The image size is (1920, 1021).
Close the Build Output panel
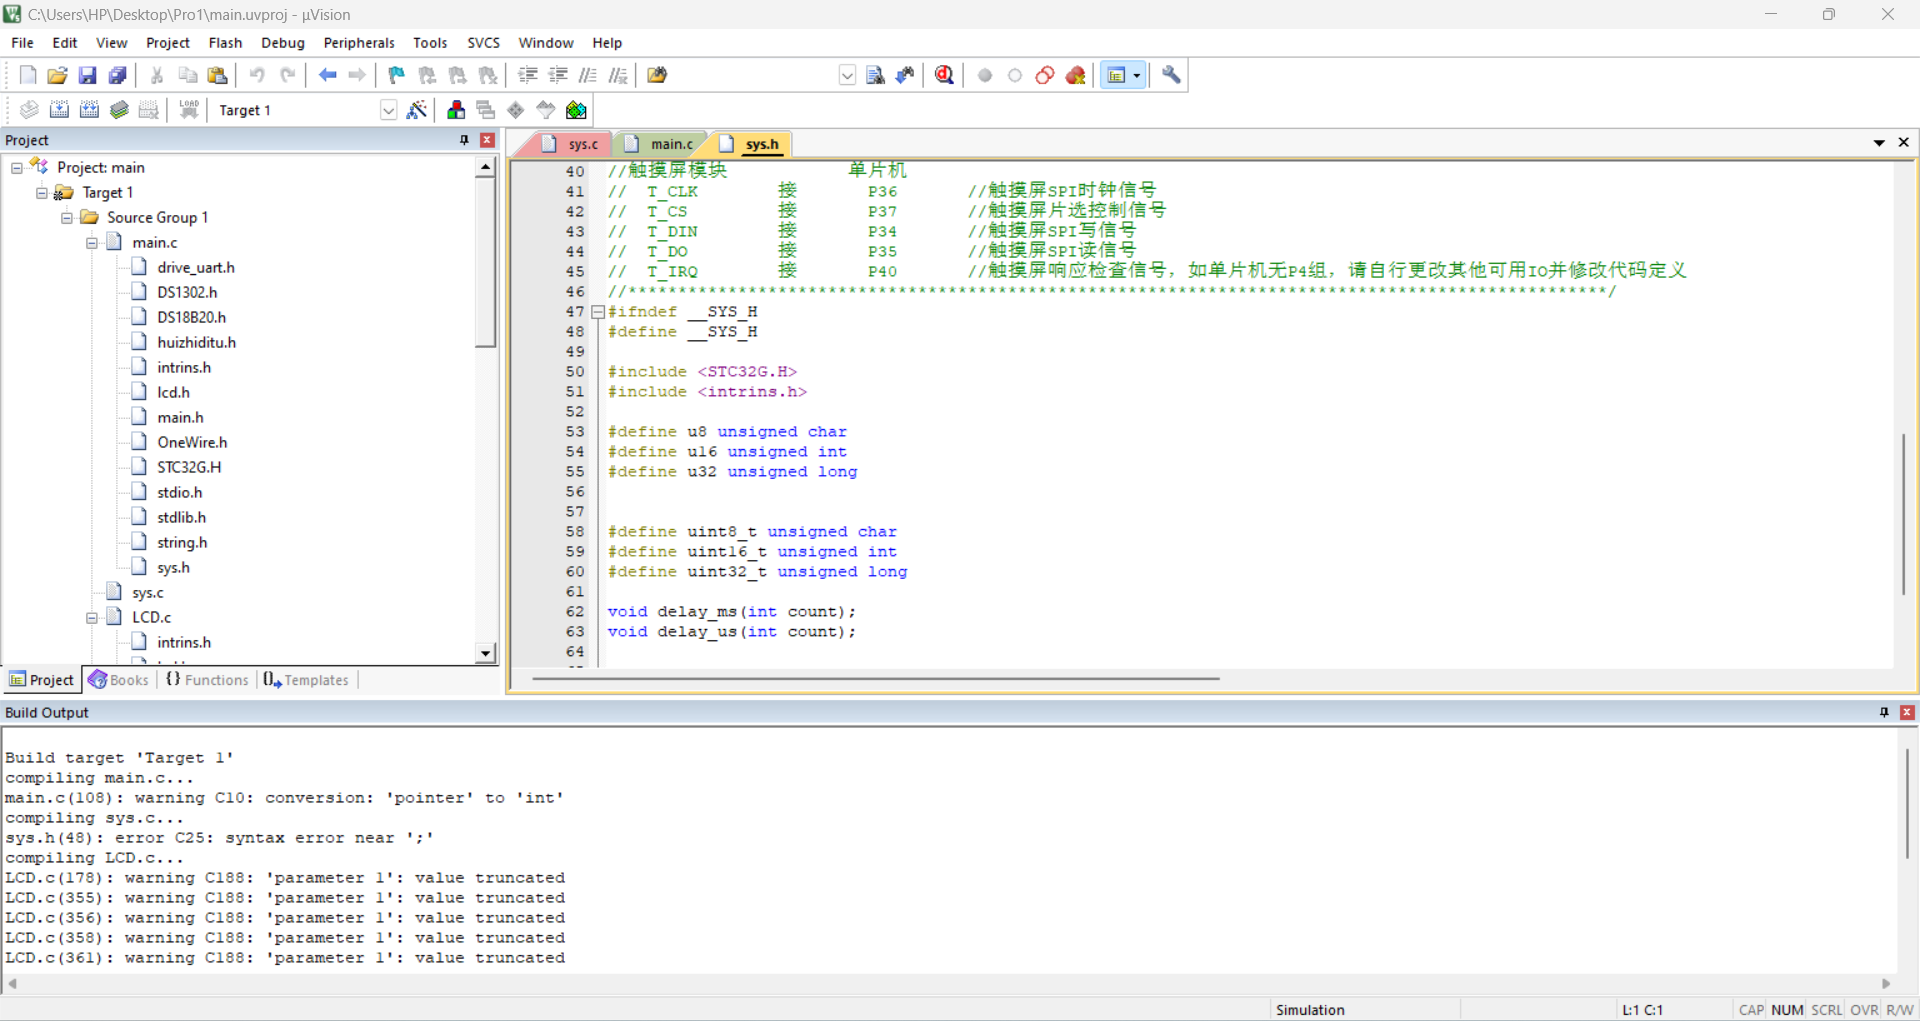1907,712
